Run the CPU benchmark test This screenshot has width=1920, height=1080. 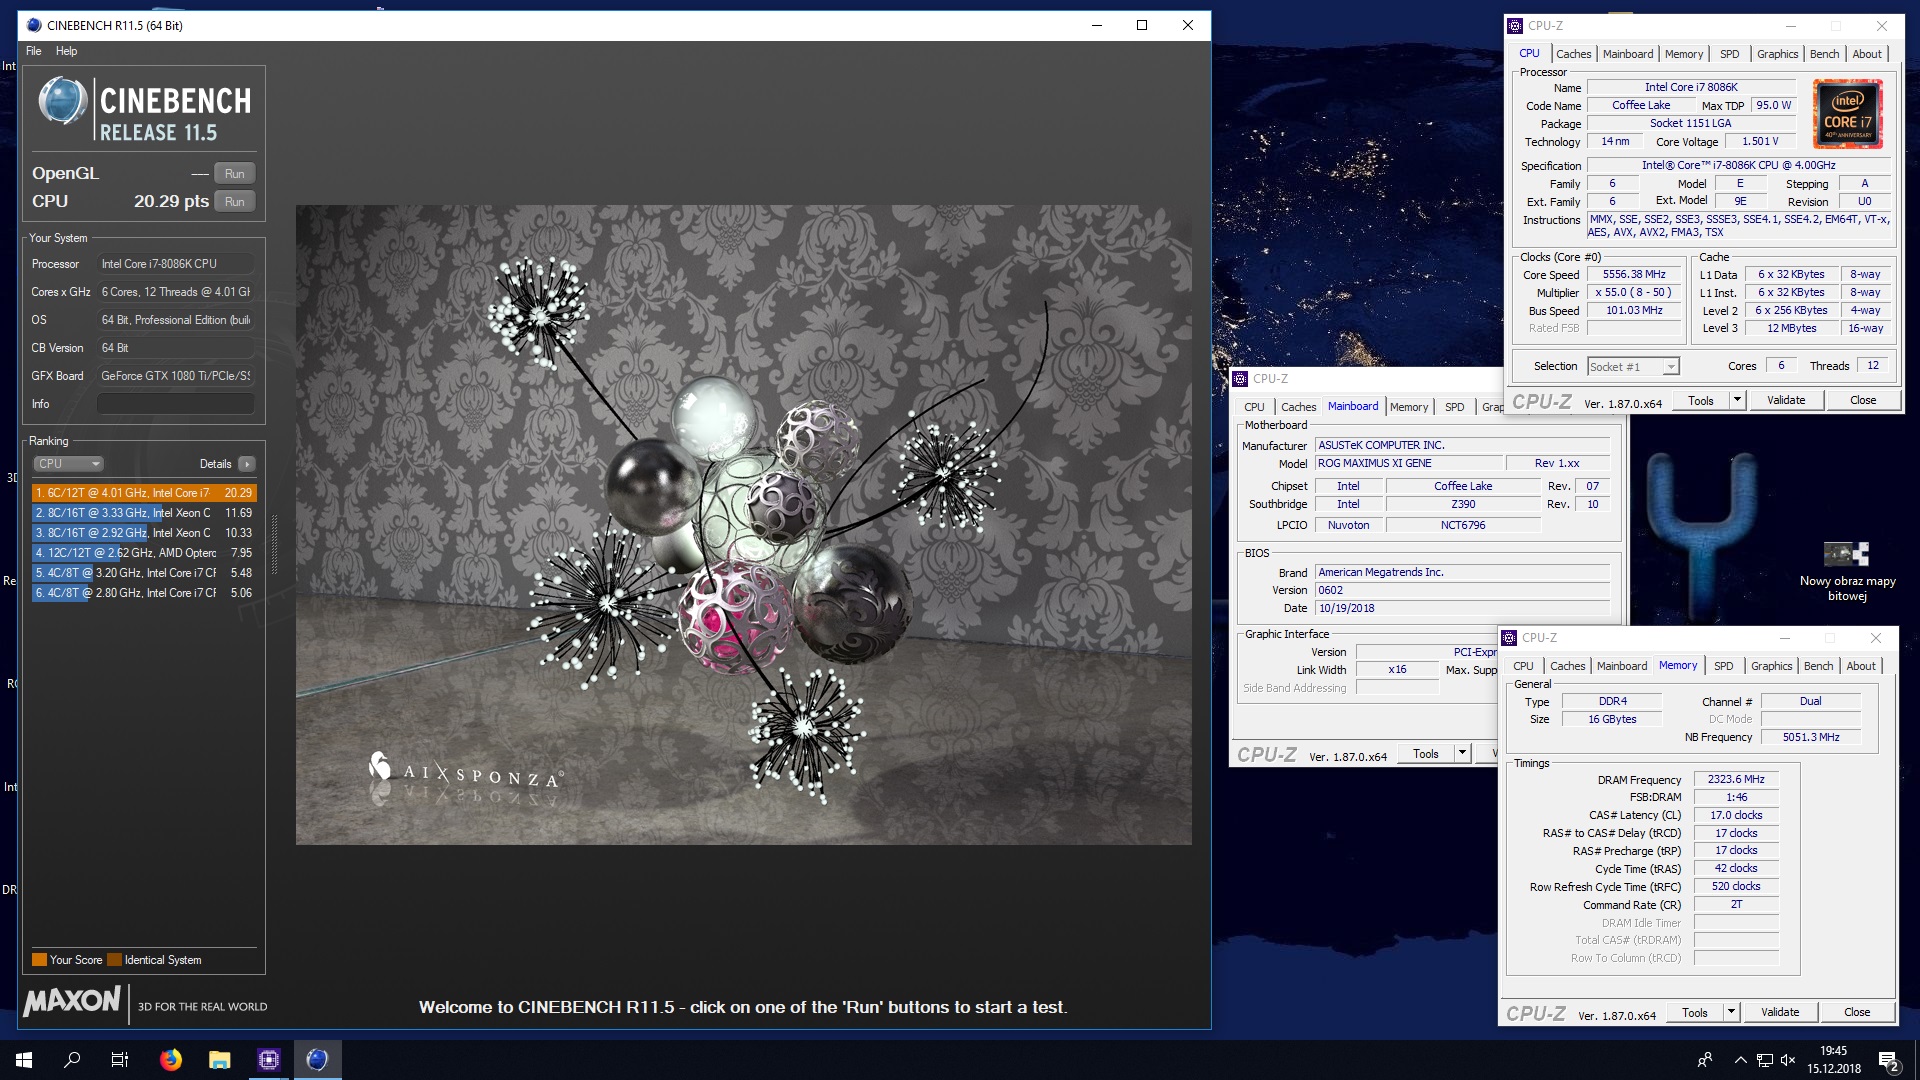(x=235, y=201)
